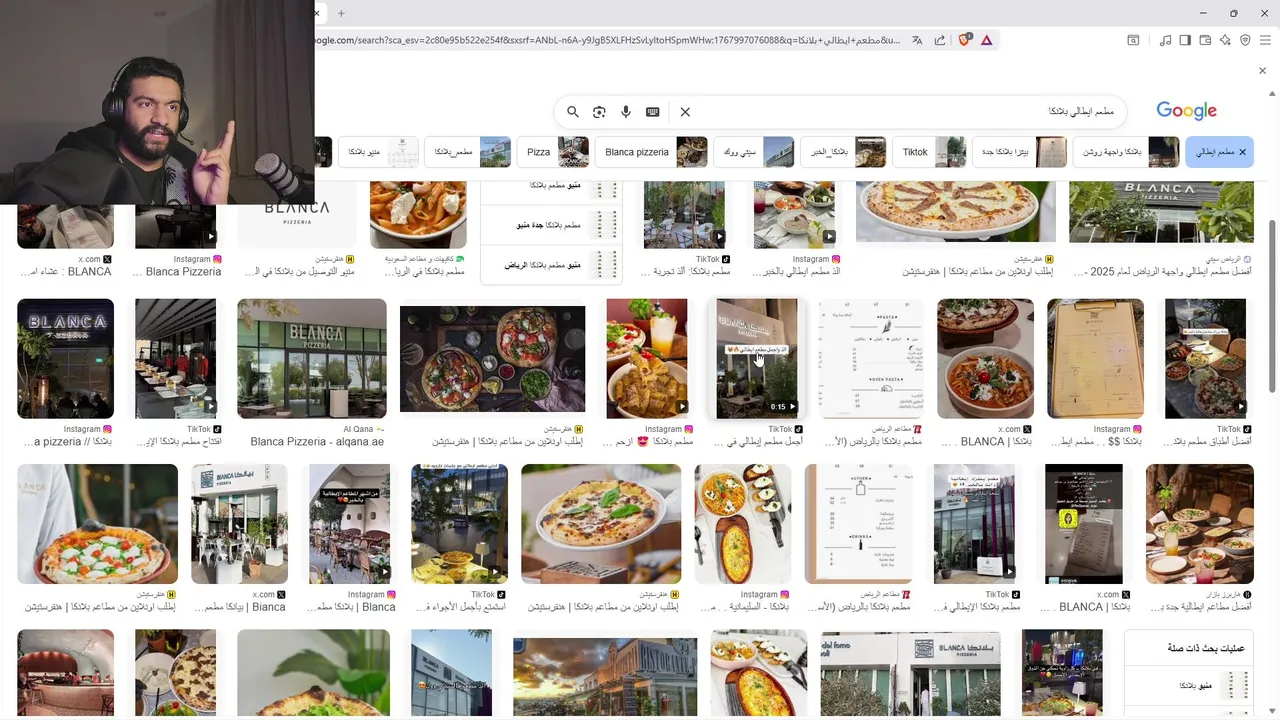Select the بلانكا واجهة روشن chip

tap(1127, 152)
